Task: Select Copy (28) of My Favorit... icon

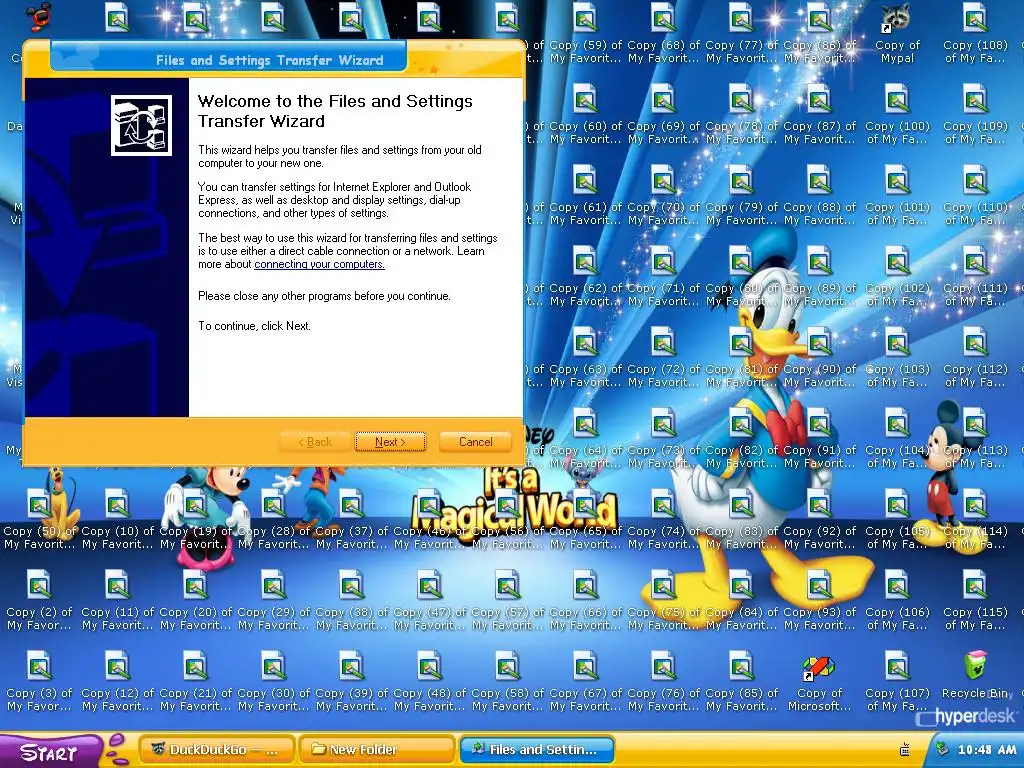Action: coord(274,503)
